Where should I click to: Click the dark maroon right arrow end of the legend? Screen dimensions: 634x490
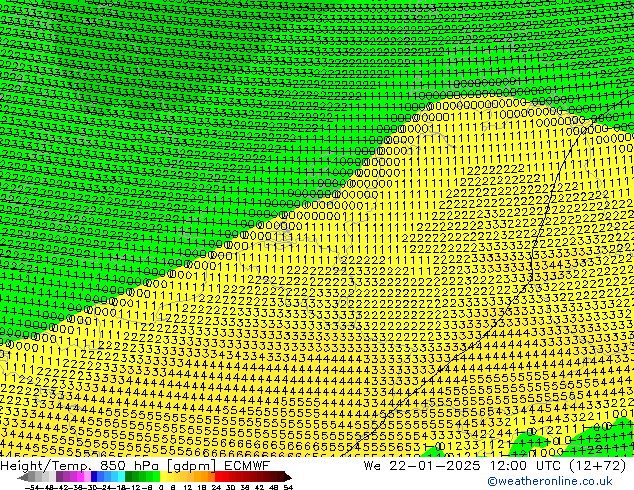tap(288, 477)
